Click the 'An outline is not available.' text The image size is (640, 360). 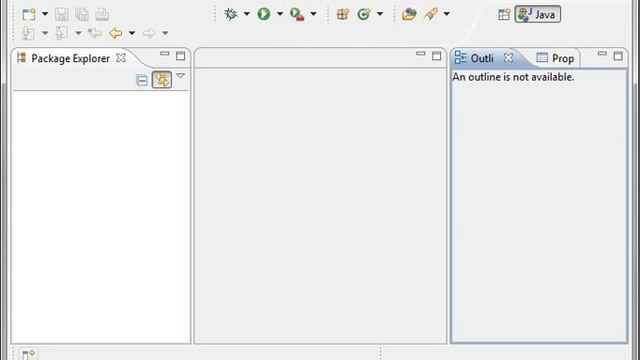point(513,77)
